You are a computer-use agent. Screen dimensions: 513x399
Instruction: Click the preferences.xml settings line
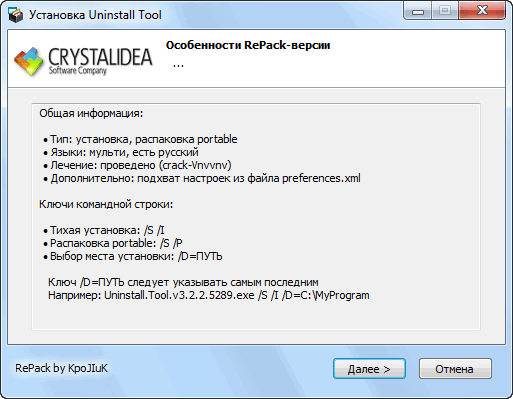tap(202, 178)
